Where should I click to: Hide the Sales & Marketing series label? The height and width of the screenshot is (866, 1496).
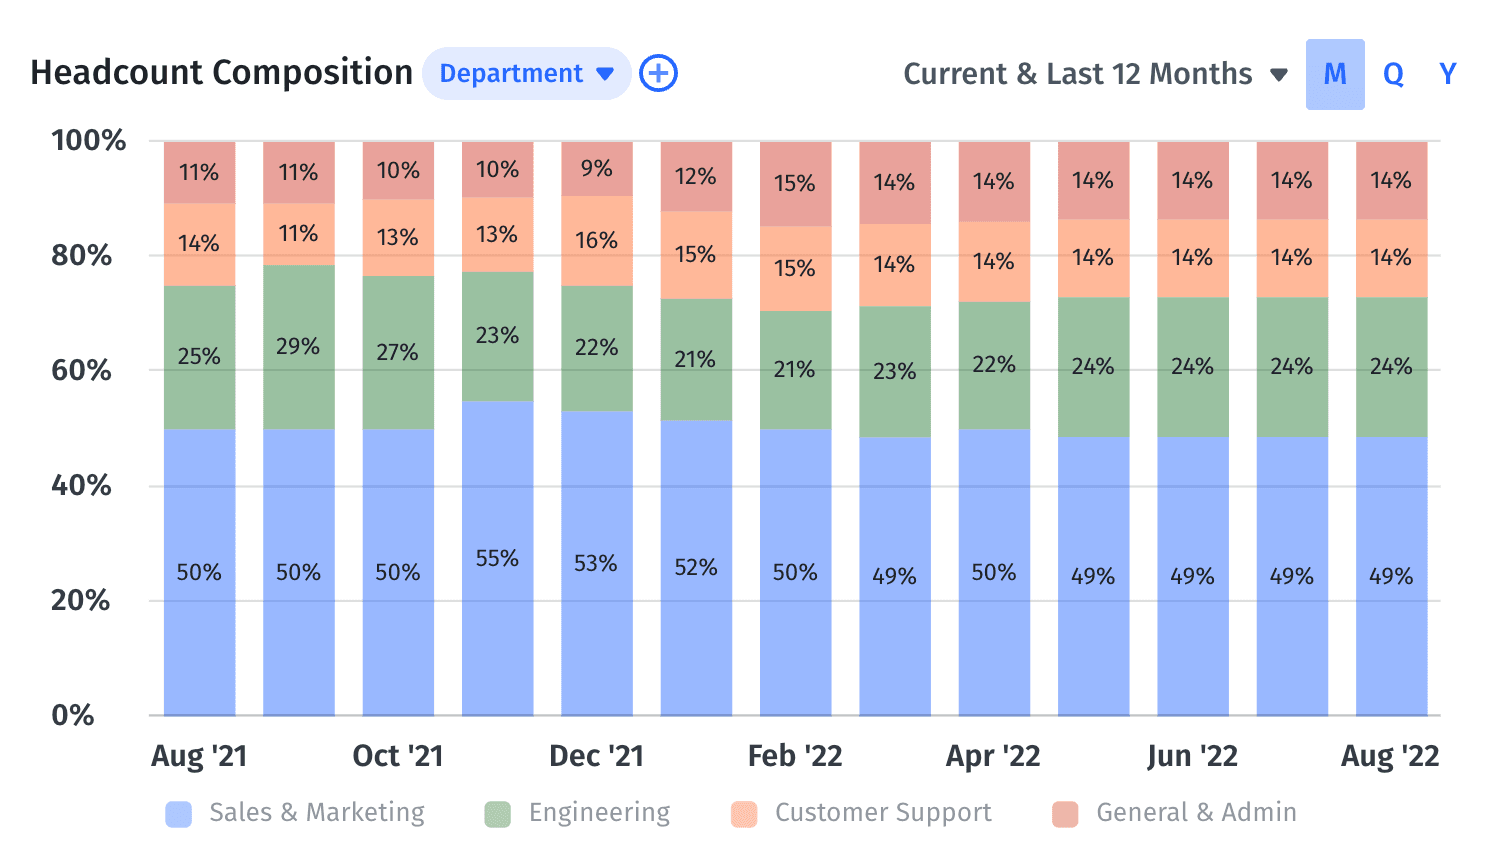[x=317, y=813]
